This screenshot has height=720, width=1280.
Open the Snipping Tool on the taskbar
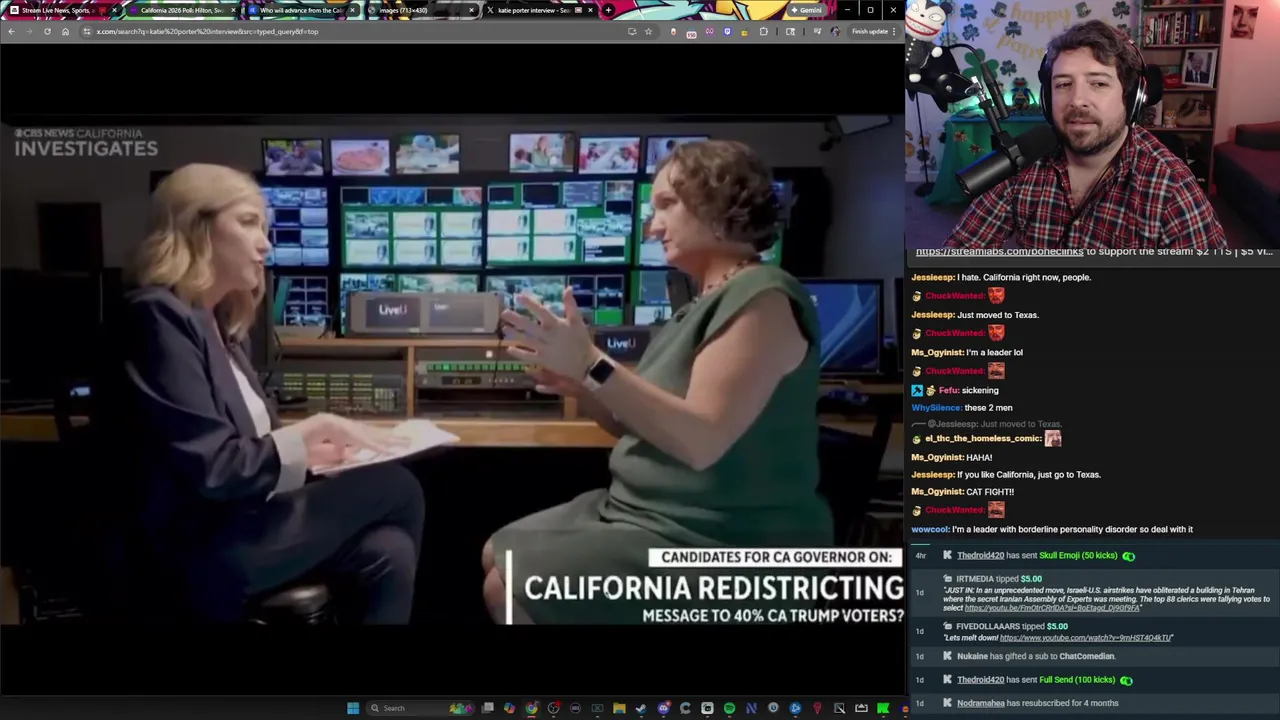pyautogui.click(x=840, y=708)
